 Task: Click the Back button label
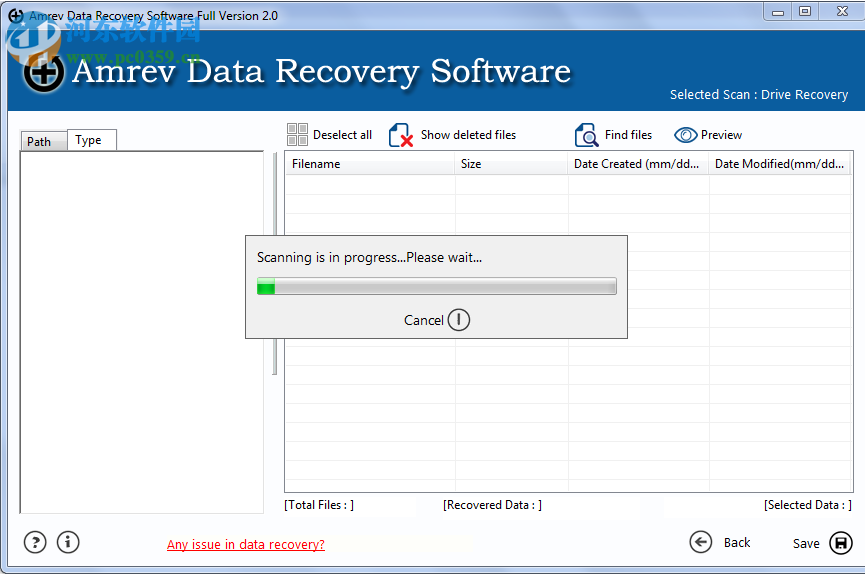(x=736, y=542)
